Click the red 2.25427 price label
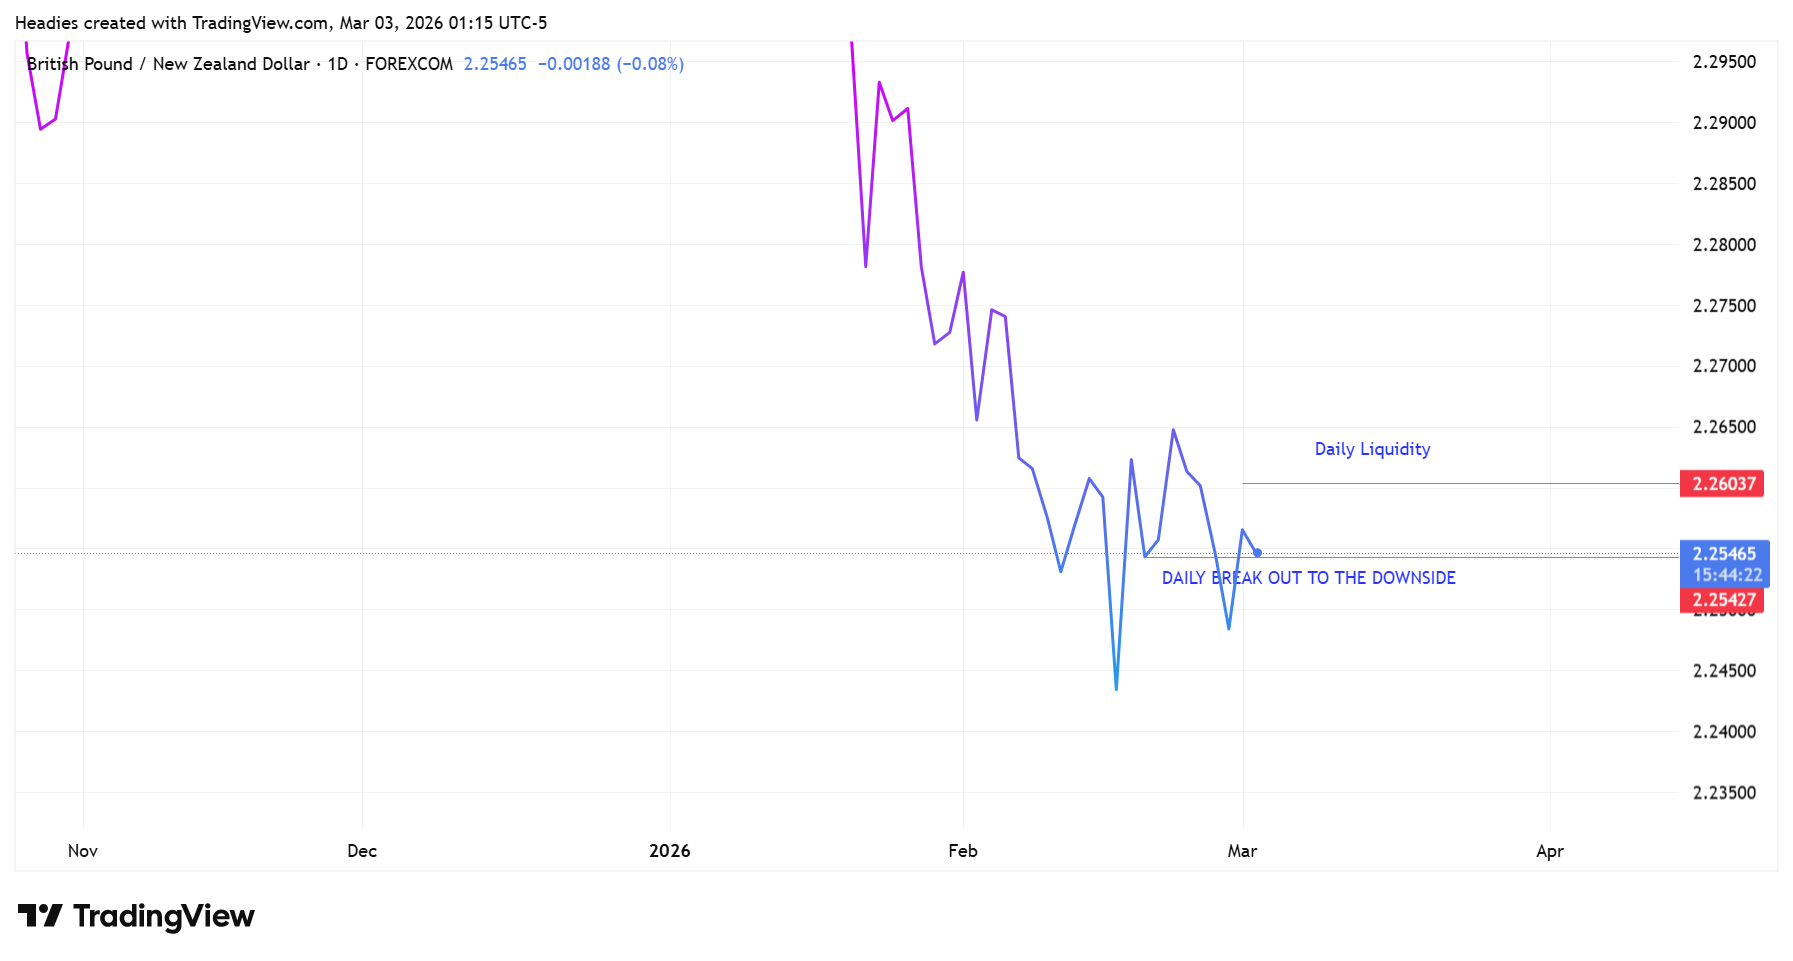 click(x=1723, y=600)
